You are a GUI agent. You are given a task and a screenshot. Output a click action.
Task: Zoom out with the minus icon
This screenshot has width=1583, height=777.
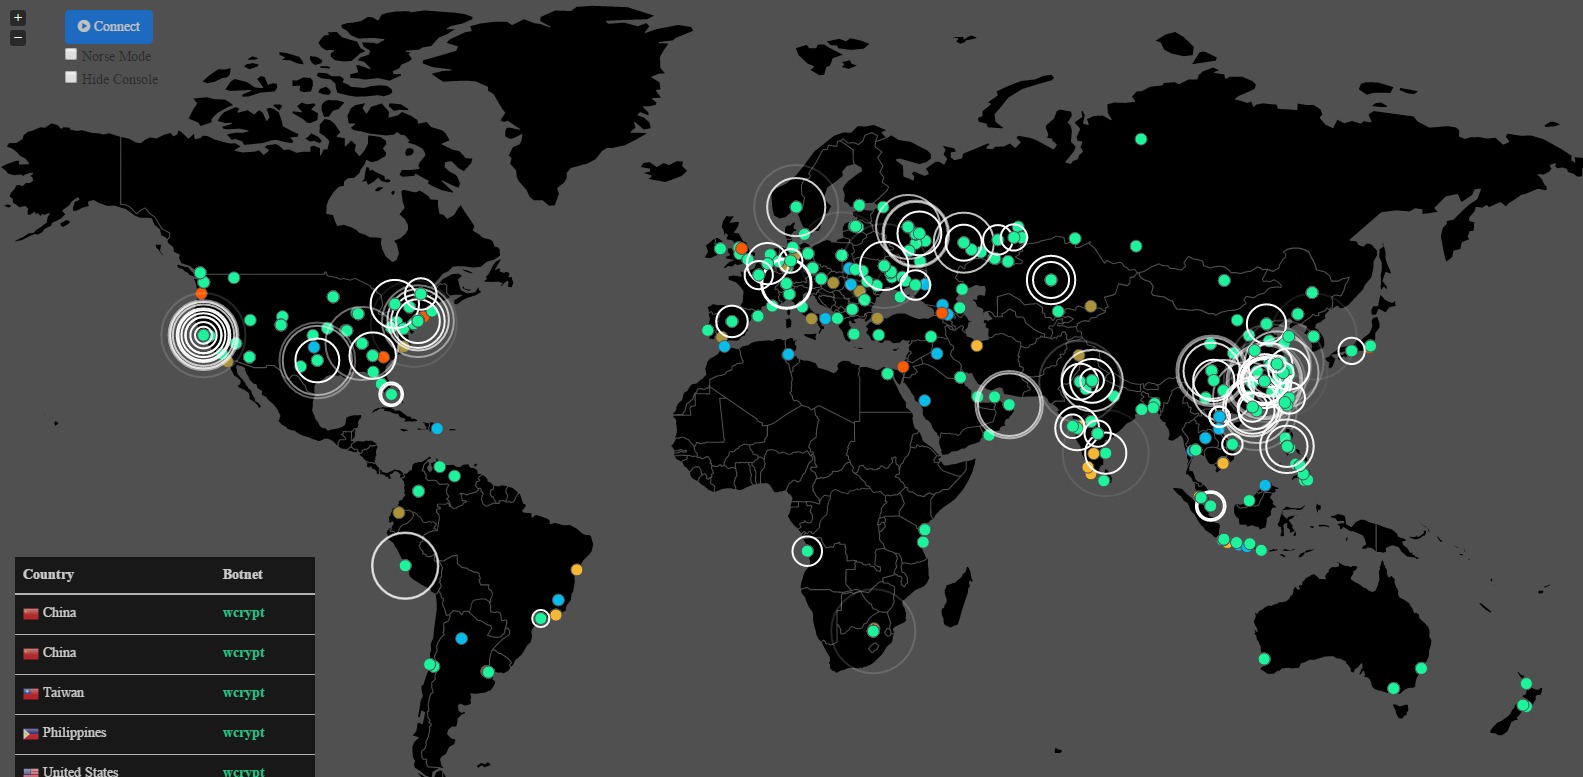[18, 38]
